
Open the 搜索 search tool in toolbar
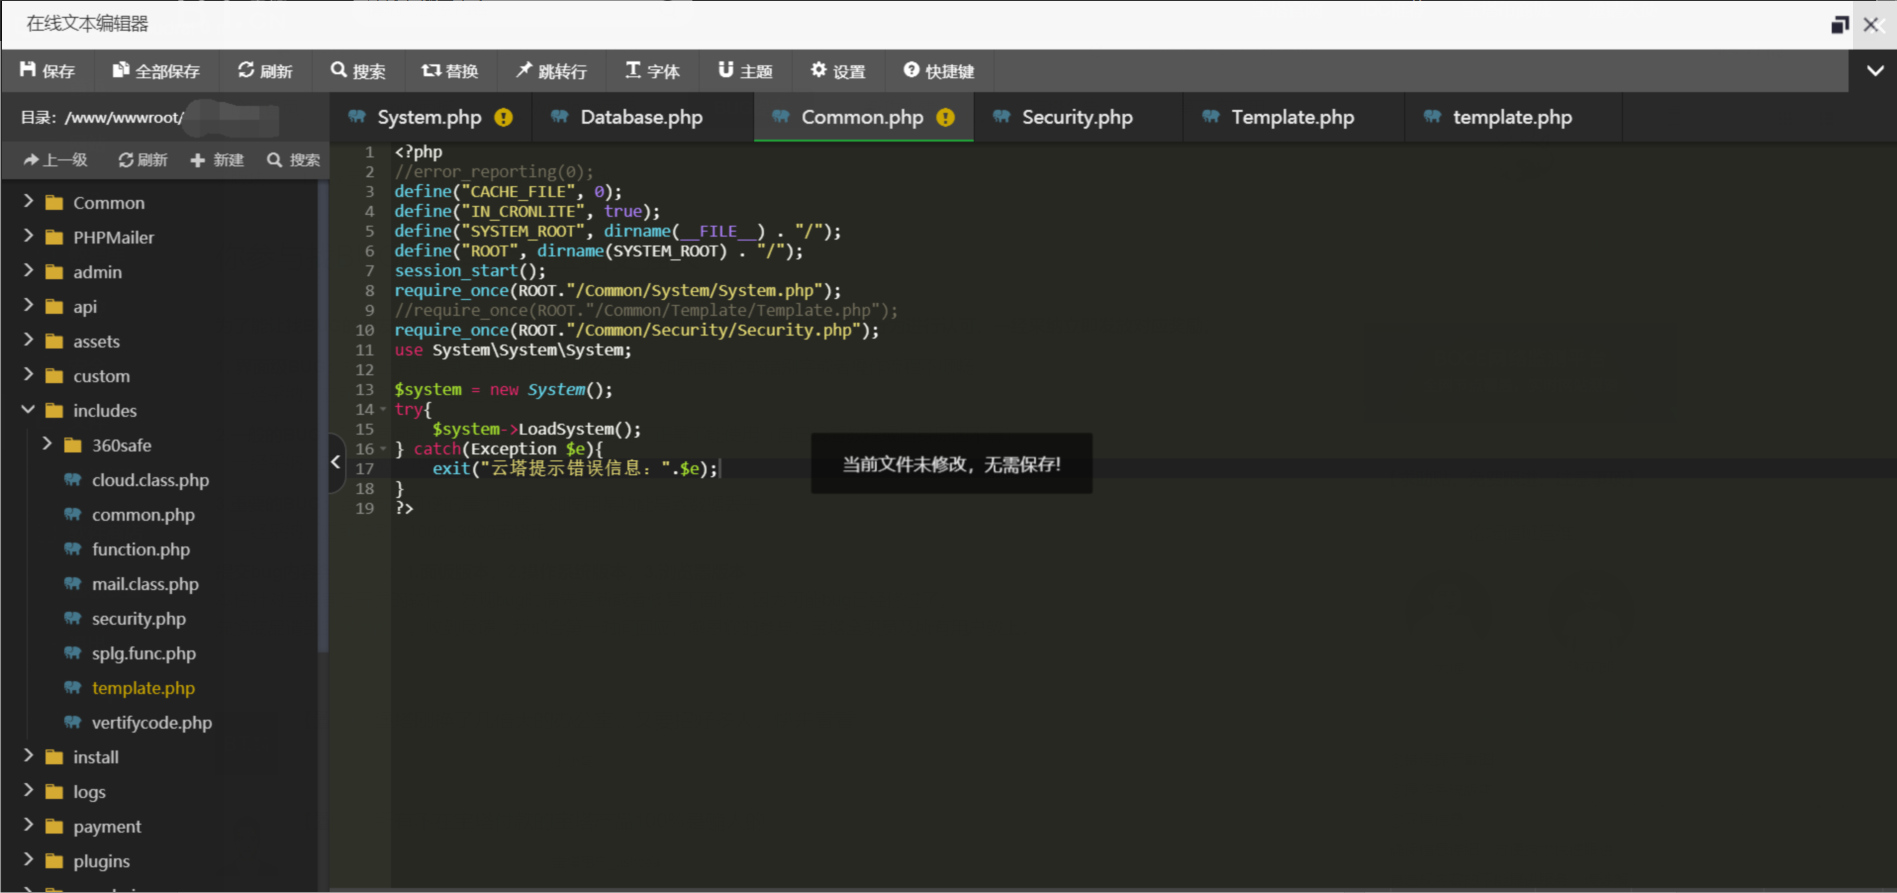(x=358, y=71)
